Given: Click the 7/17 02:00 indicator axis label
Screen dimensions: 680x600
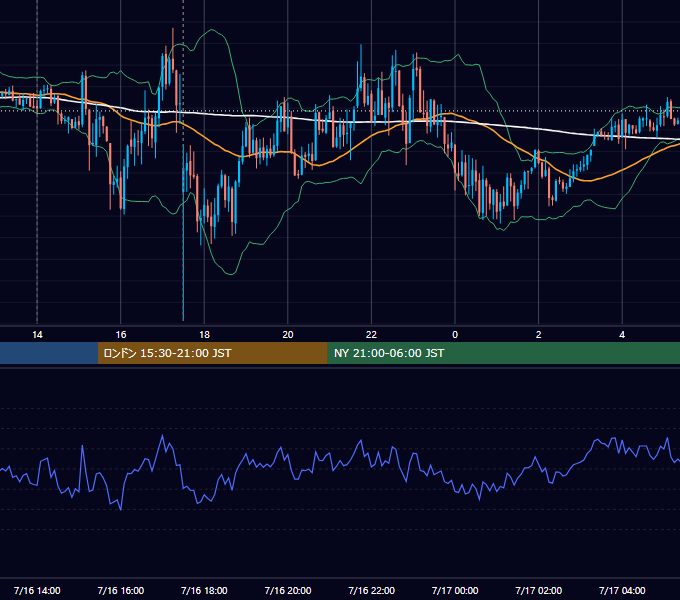Looking at the screenshot, I should click(x=539, y=590).
